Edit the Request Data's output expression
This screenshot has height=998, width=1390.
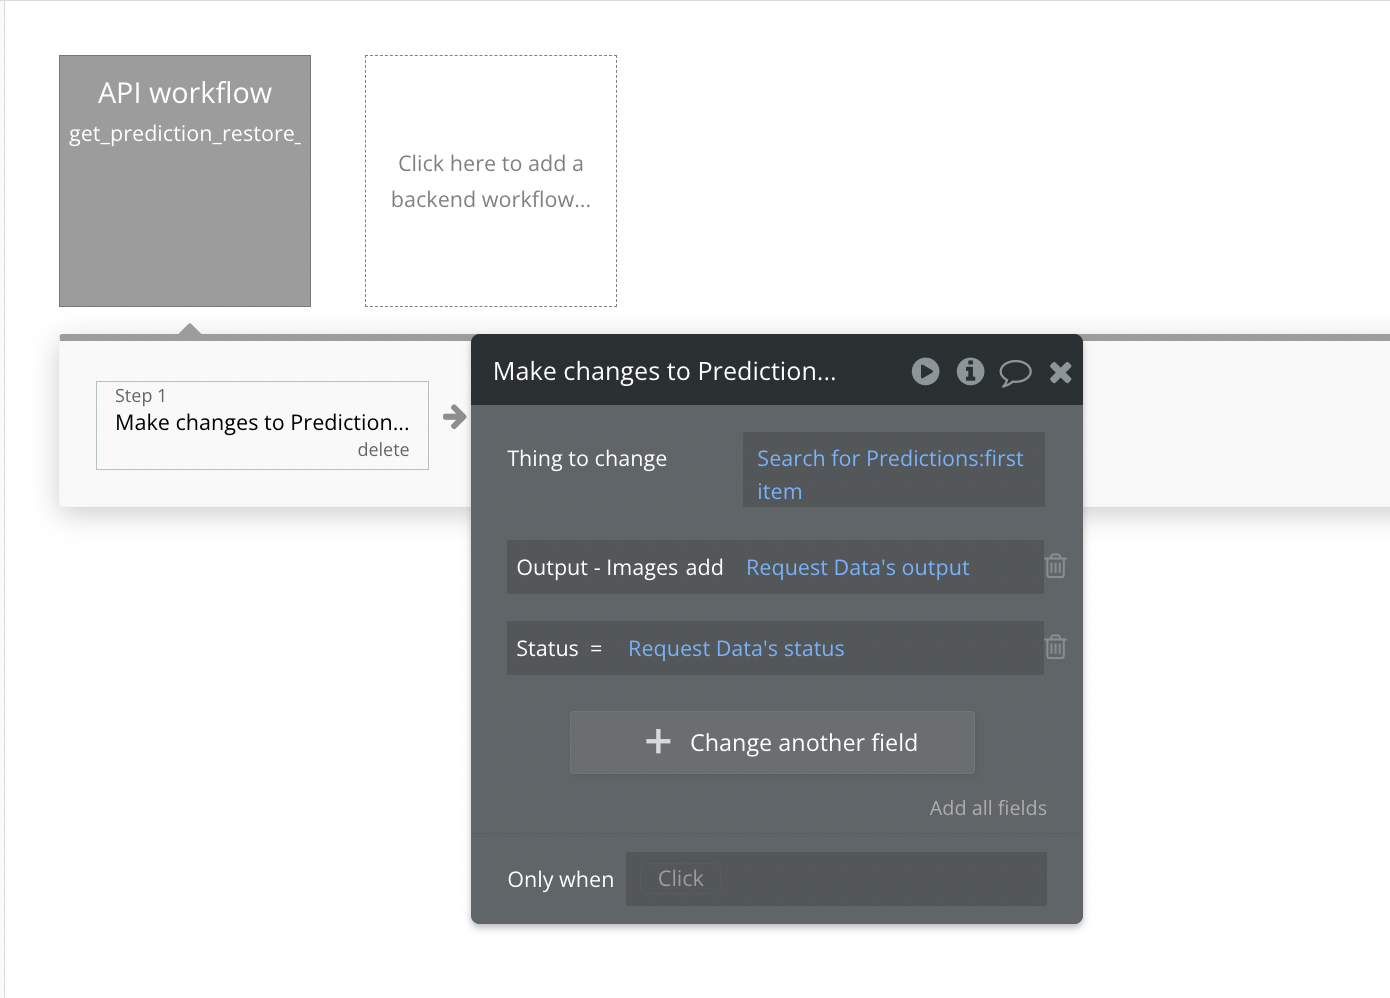coord(857,568)
